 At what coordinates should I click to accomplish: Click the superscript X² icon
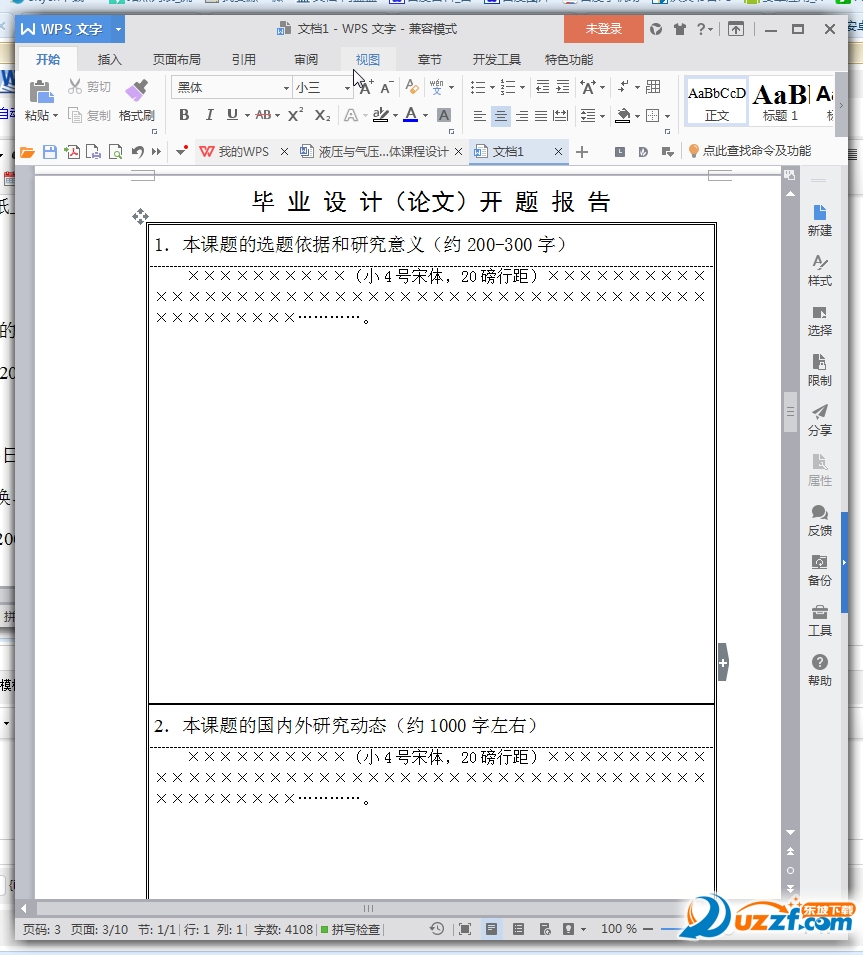coord(295,116)
